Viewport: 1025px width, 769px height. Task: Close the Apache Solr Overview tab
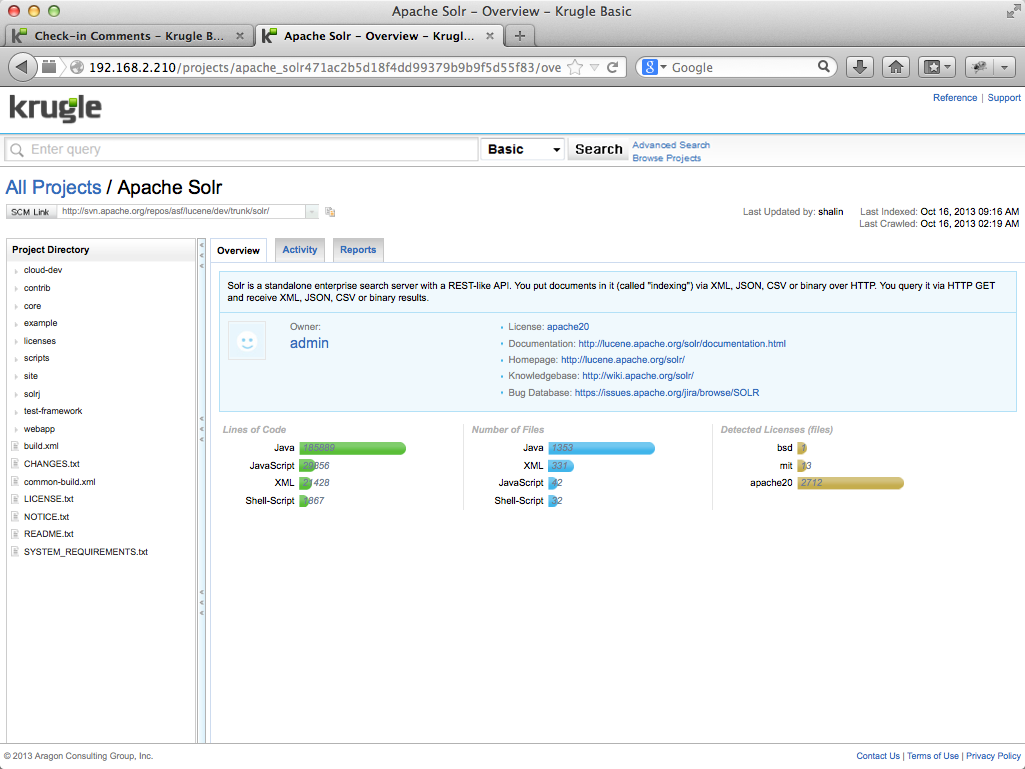(x=490, y=36)
